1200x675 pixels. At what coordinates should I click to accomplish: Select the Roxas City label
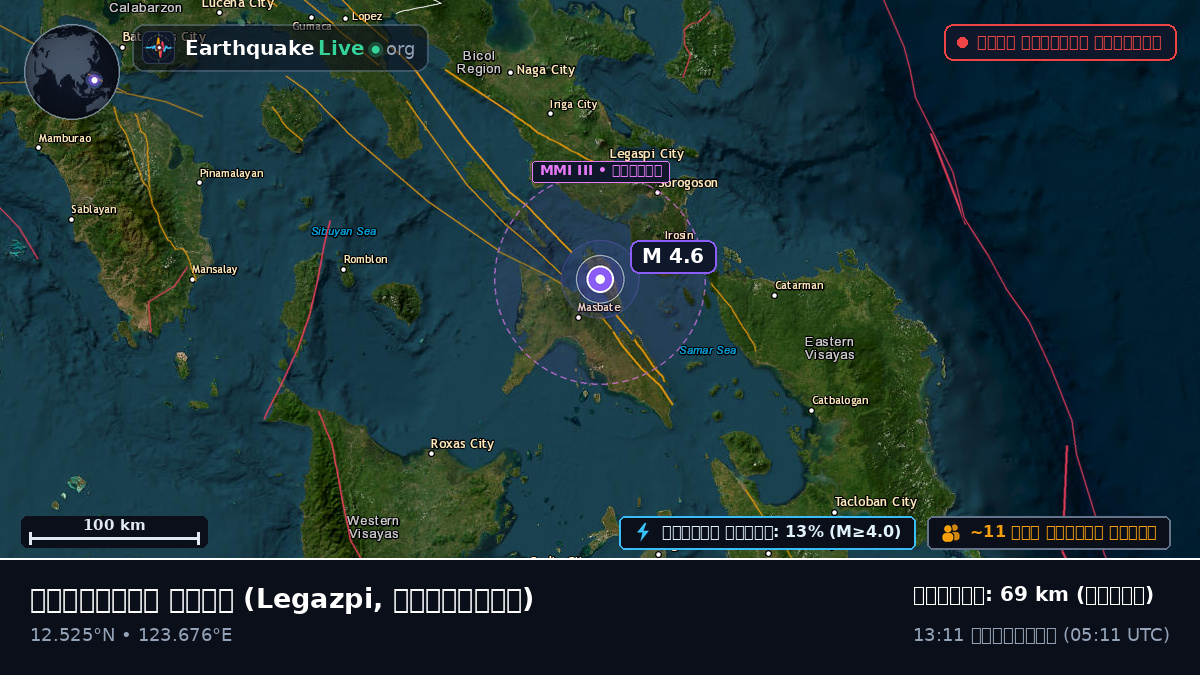tap(462, 444)
